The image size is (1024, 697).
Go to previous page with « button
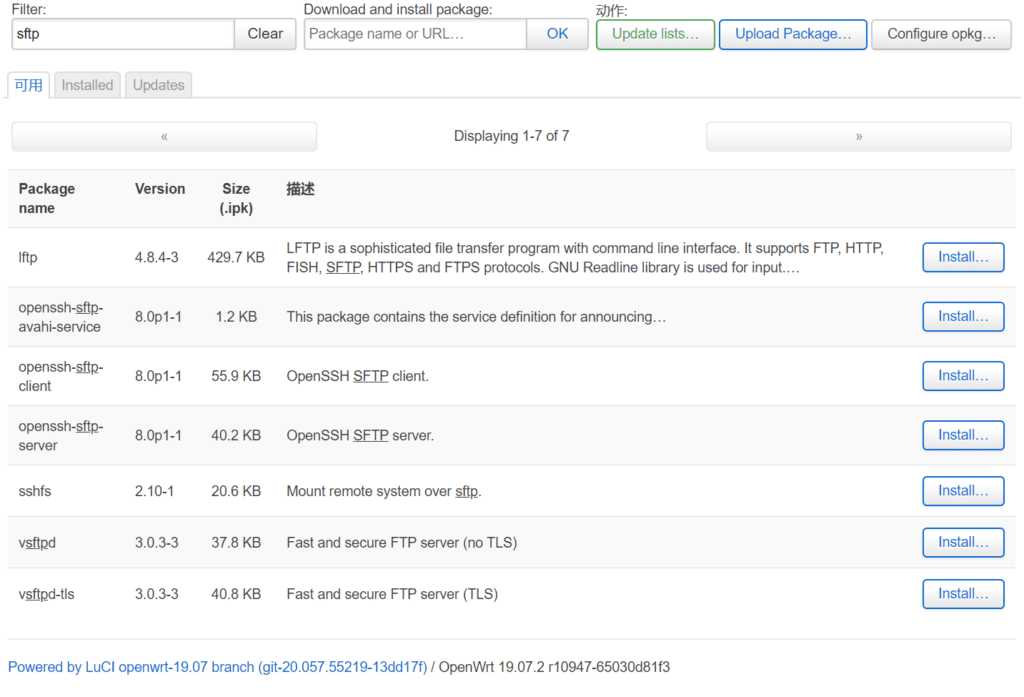(x=163, y=136)
